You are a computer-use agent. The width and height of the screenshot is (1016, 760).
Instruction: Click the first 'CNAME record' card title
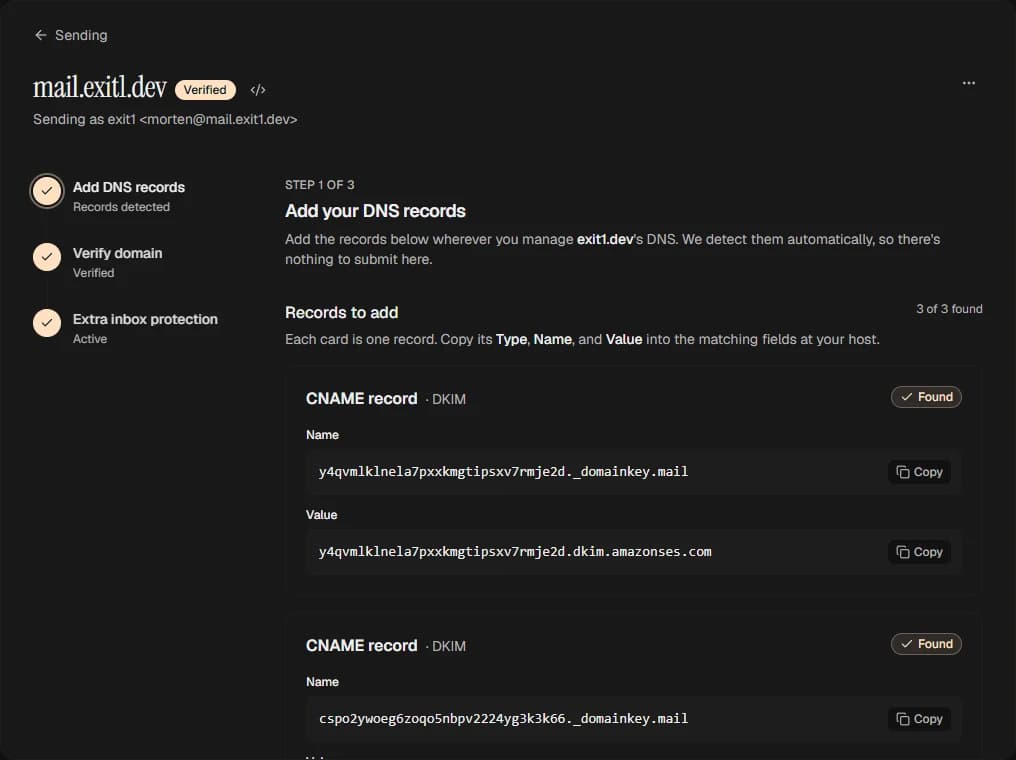tap(362, 398)
